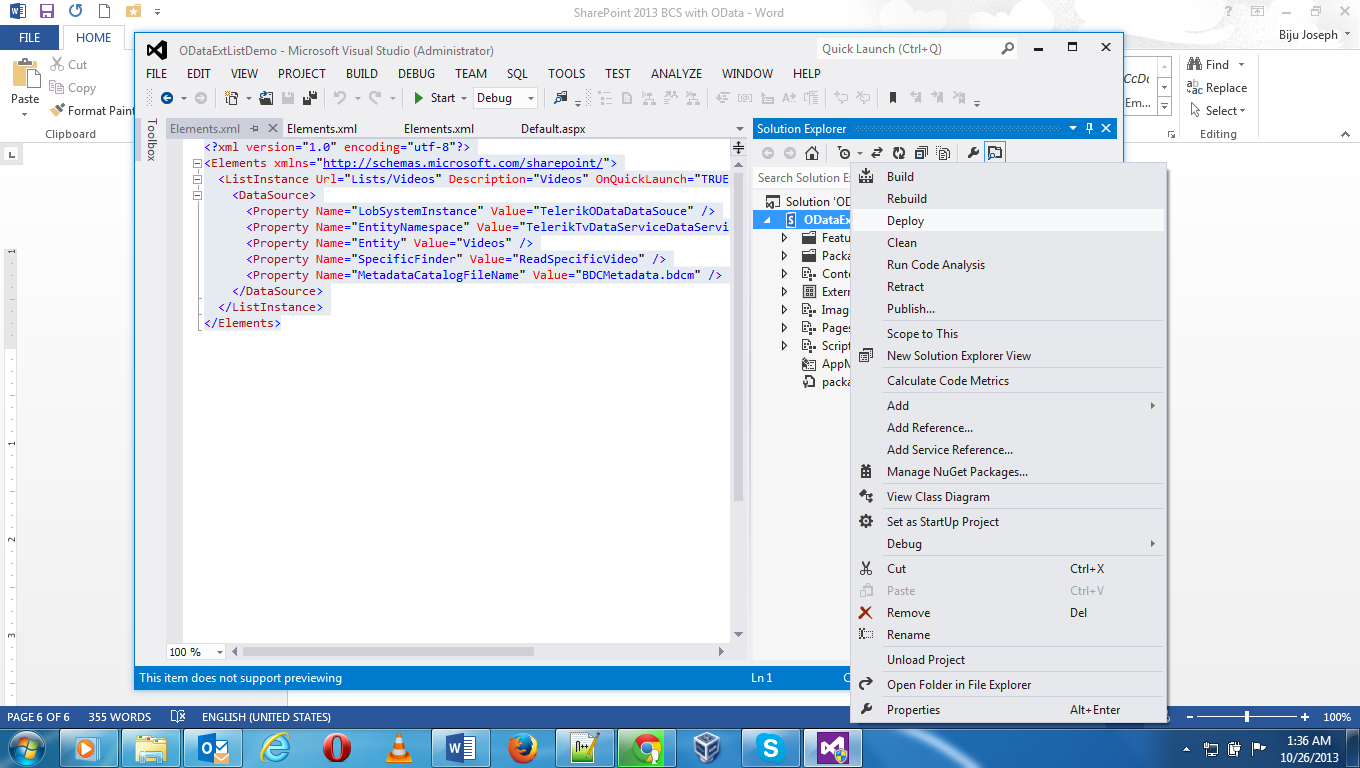The height and width of the screenshot is (768, 1360).
Task: Click the green Start debugging button
Action: pyautogui.click(x=434, y=98)
